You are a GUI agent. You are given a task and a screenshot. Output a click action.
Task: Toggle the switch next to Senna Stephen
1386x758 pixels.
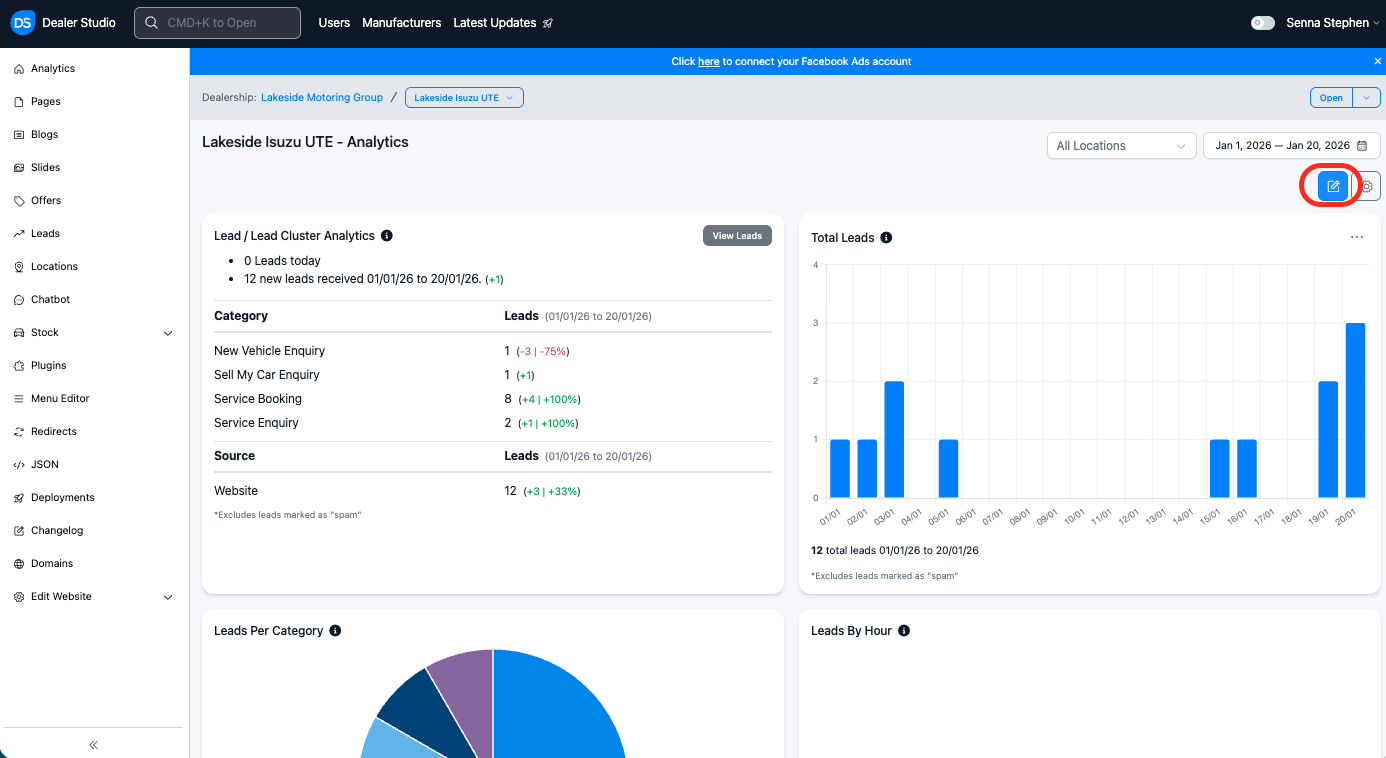1263,23
